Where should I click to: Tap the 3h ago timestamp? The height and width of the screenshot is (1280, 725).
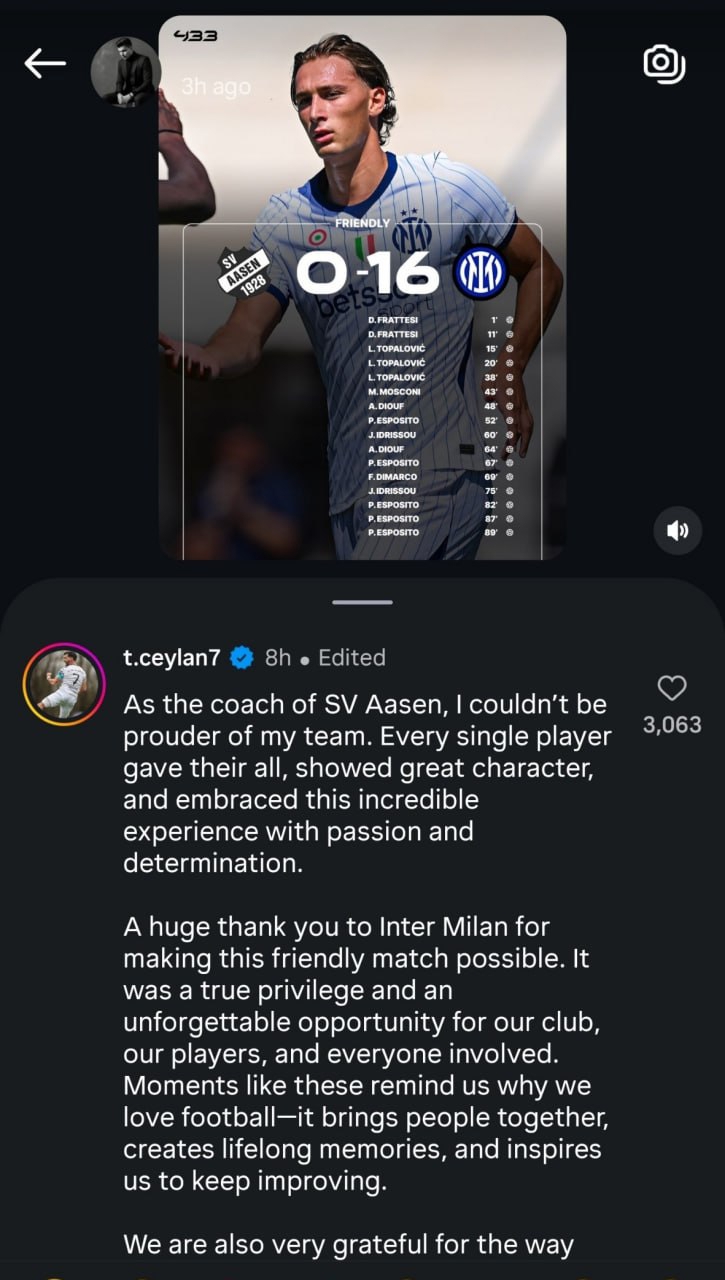[216, 87]
